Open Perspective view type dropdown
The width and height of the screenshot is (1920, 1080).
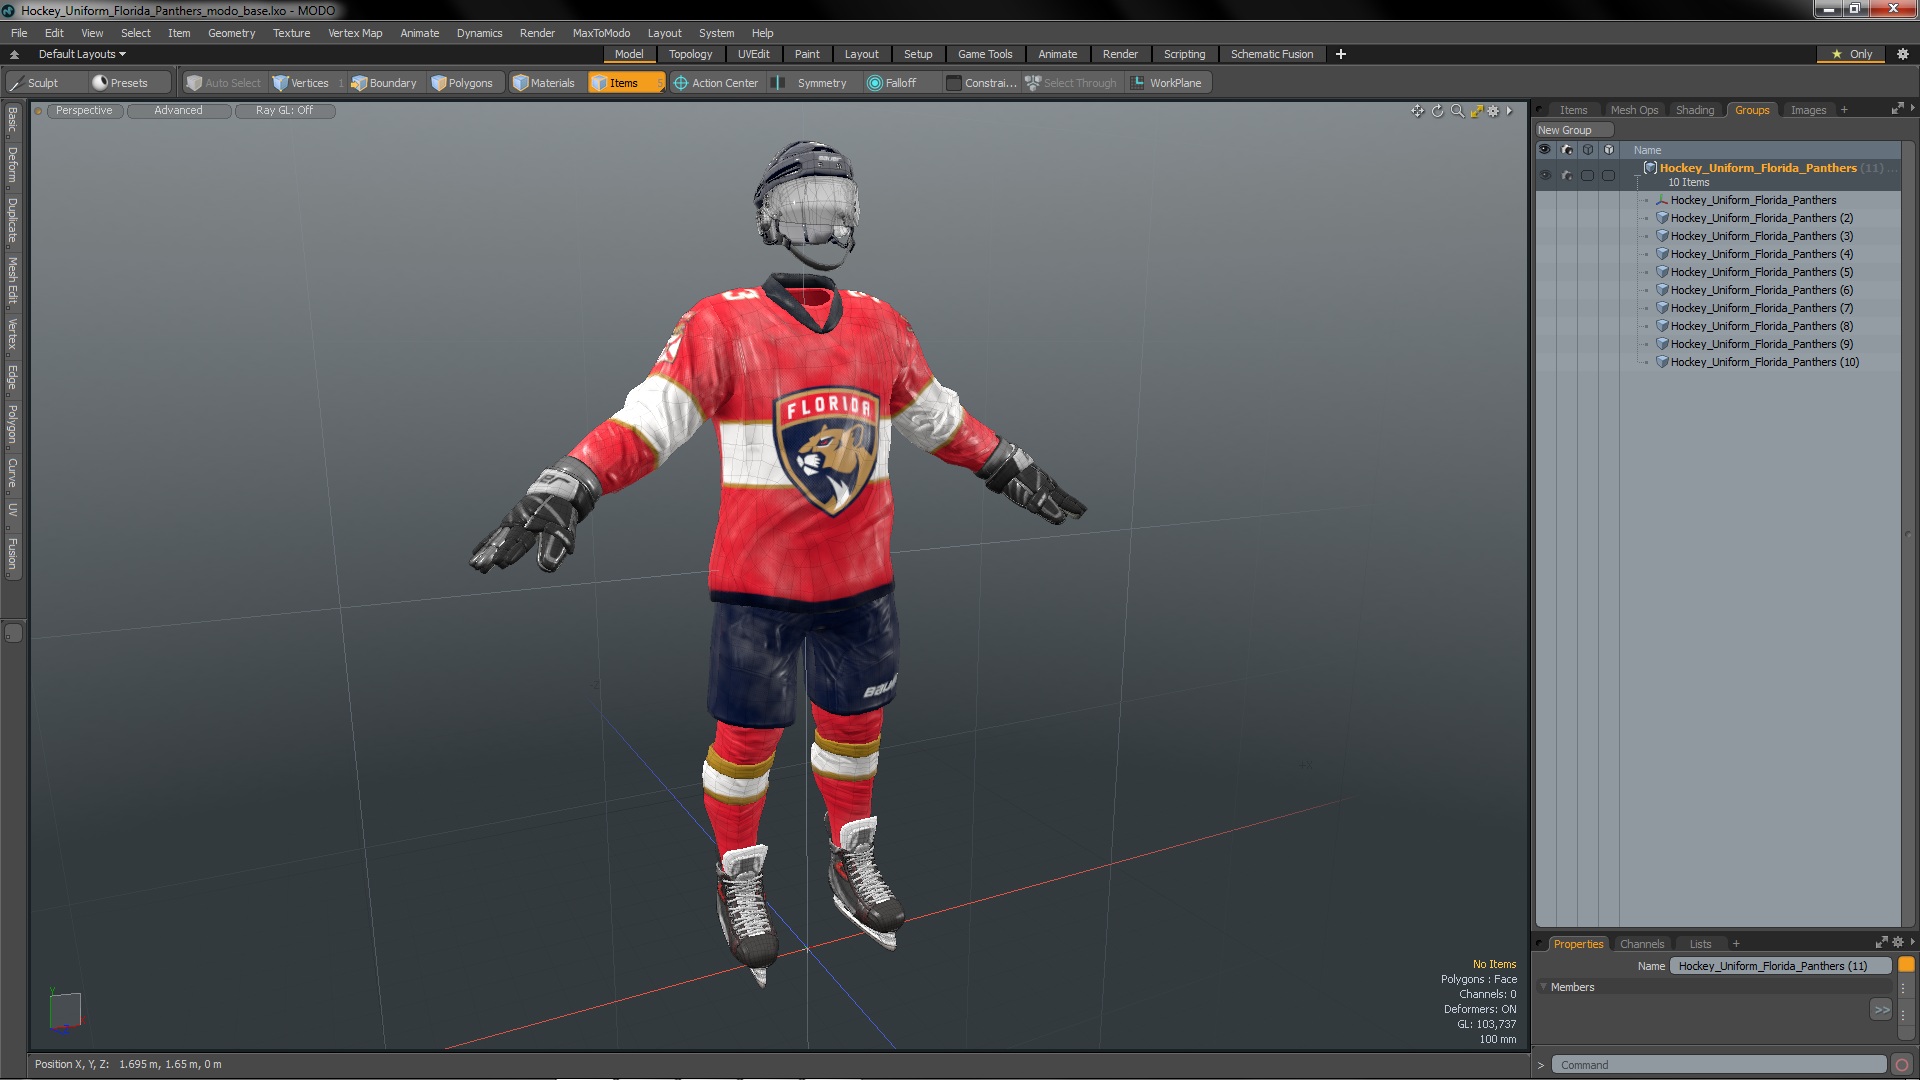click(84, 111)
